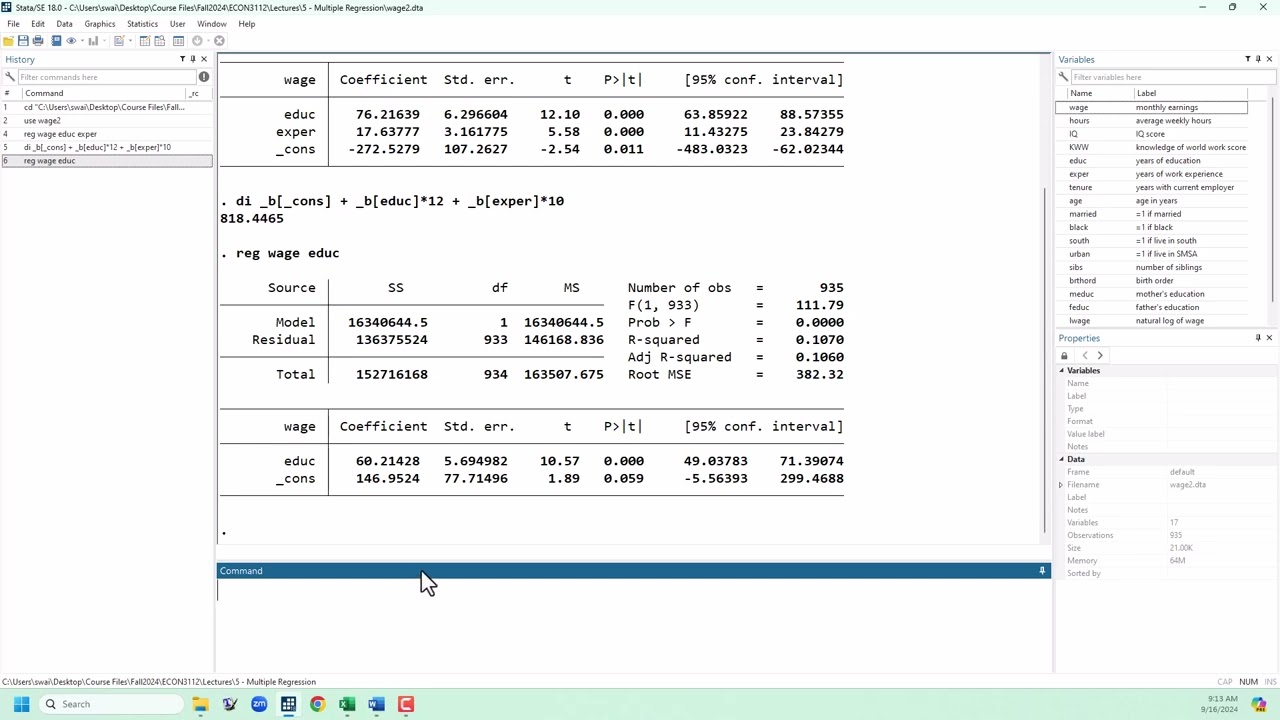The width and height of the screenshot is (1280, 720).
Task: Open Google Chrome from the taskbar
Action: (x=317, y=704)
